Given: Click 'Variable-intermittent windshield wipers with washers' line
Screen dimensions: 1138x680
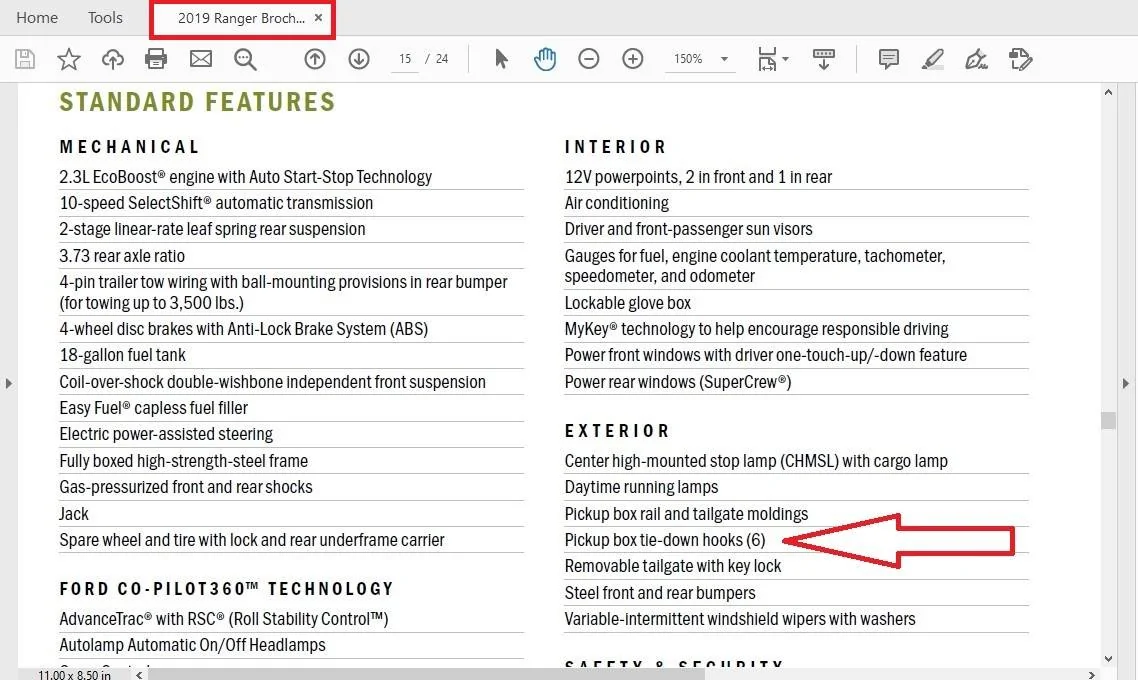Looking at the screenshot, I should [x=740, y=619].
